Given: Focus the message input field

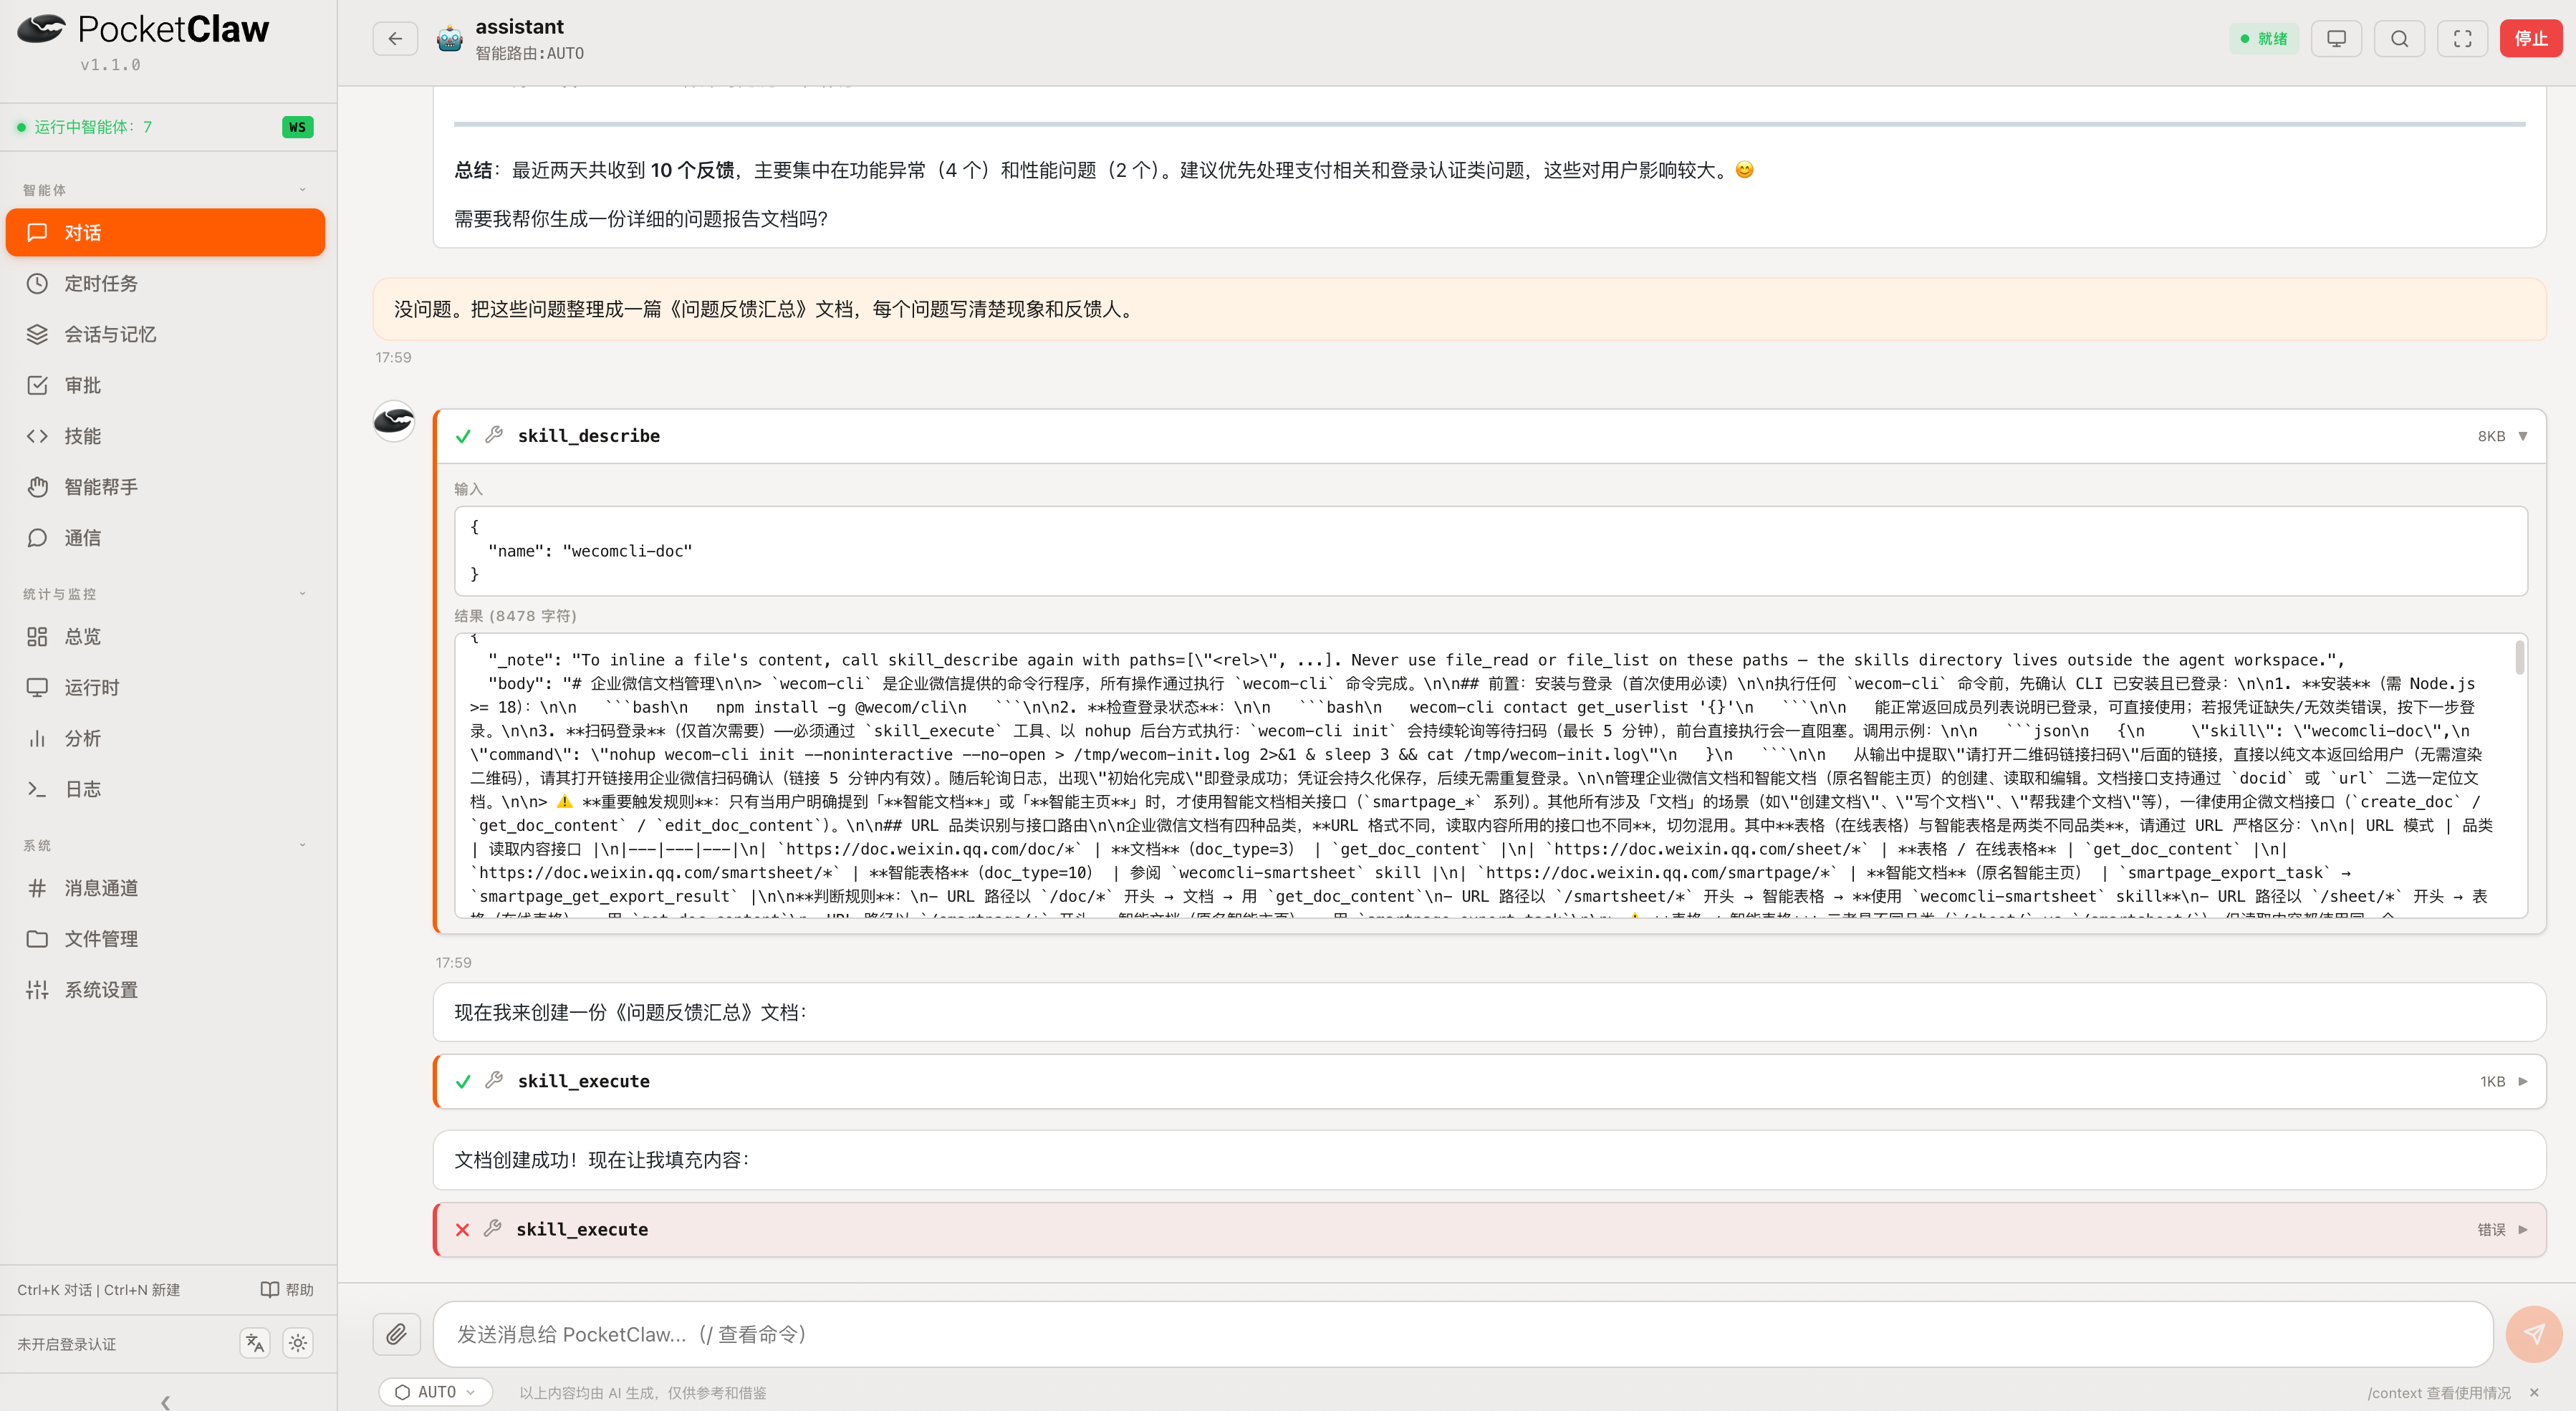Looking at the screenshot, I should [1463, 1334].
